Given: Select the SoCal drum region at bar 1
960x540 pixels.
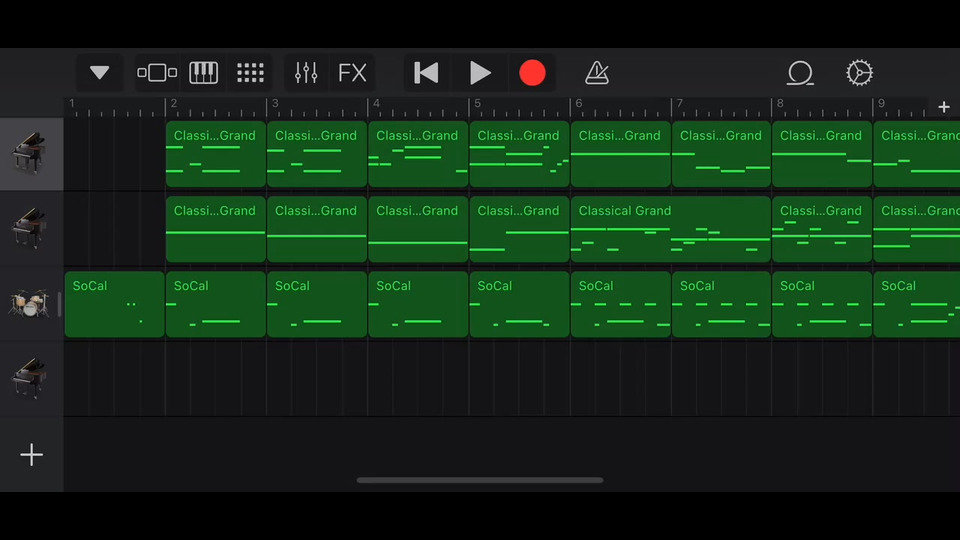Looking at the screenshot, I should point(114,304).
